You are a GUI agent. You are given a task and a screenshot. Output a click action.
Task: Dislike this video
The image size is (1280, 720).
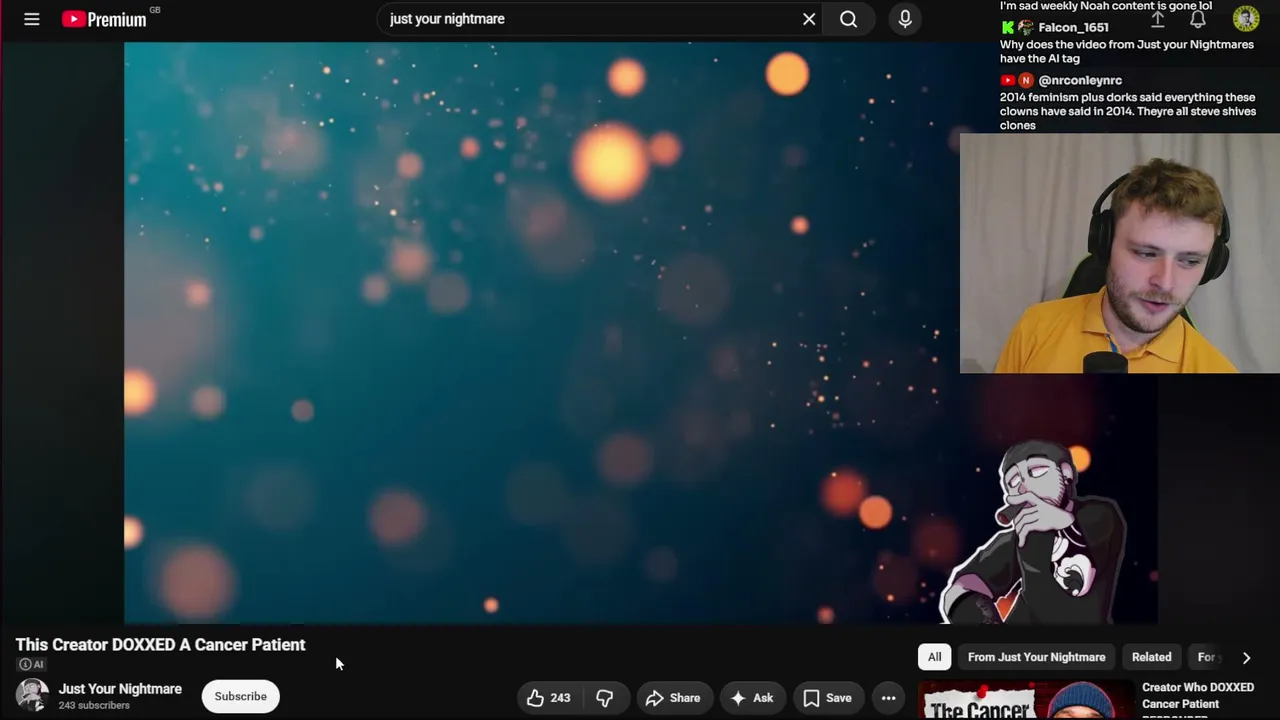[x=604, y=698]
